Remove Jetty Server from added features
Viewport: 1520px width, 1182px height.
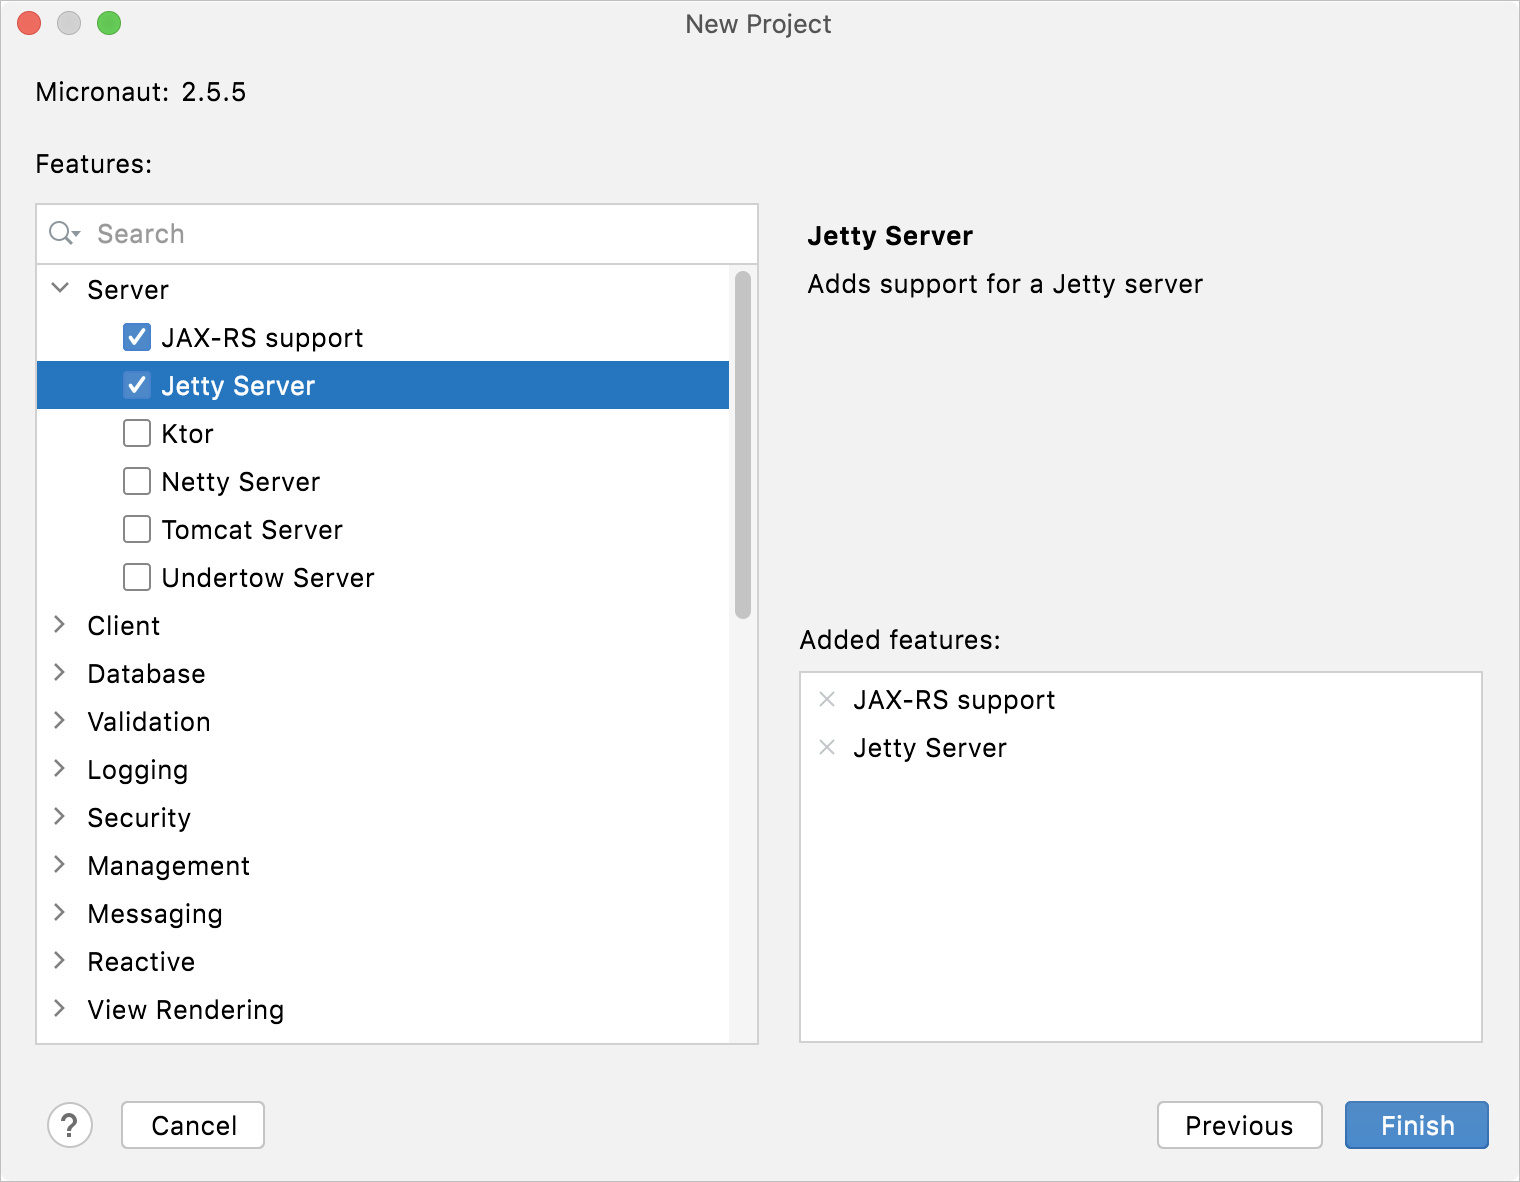point(827,748)
